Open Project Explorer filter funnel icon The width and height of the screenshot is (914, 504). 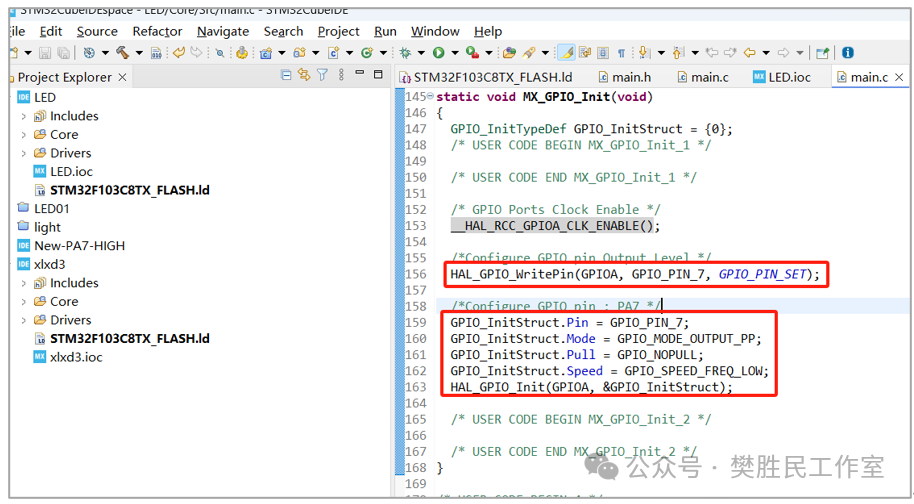click(322, 75)
